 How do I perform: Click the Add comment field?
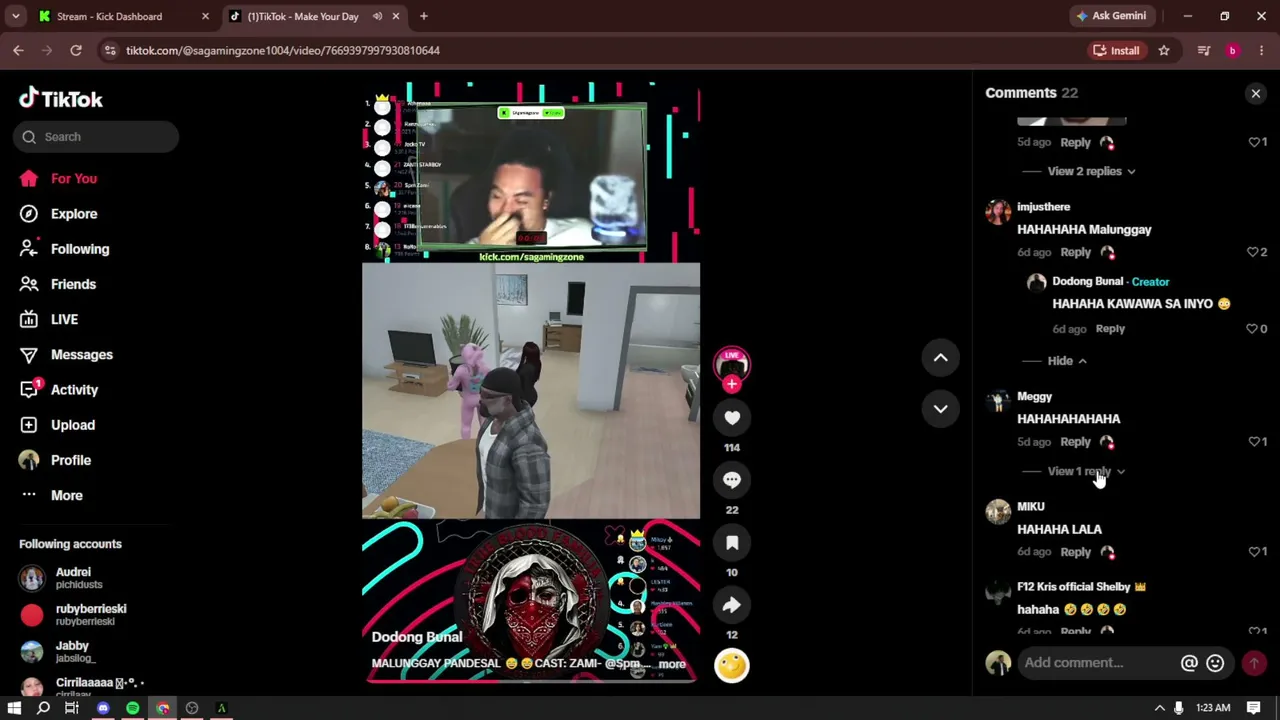(1099, 663)
